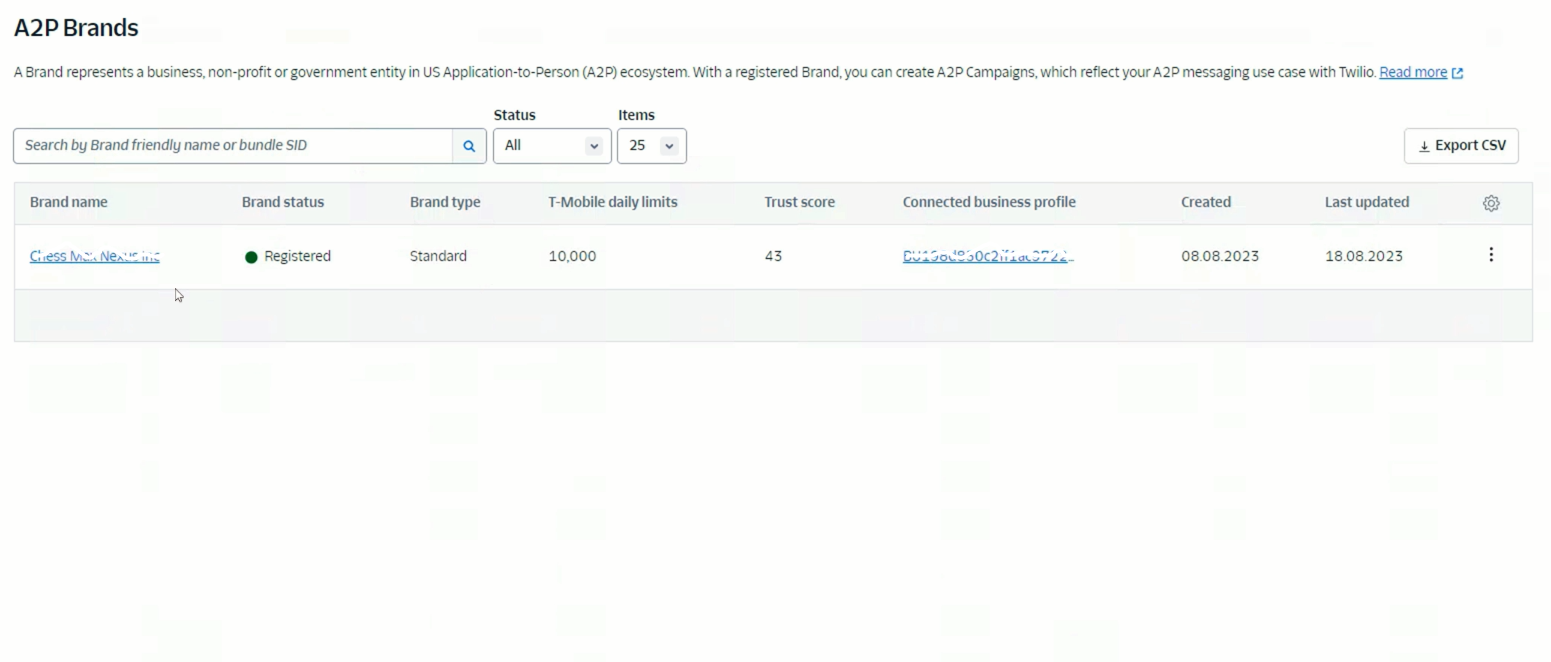Screen dimensions: 1551x662
Task: Click the Brand status column header
Action: (283, 202)
